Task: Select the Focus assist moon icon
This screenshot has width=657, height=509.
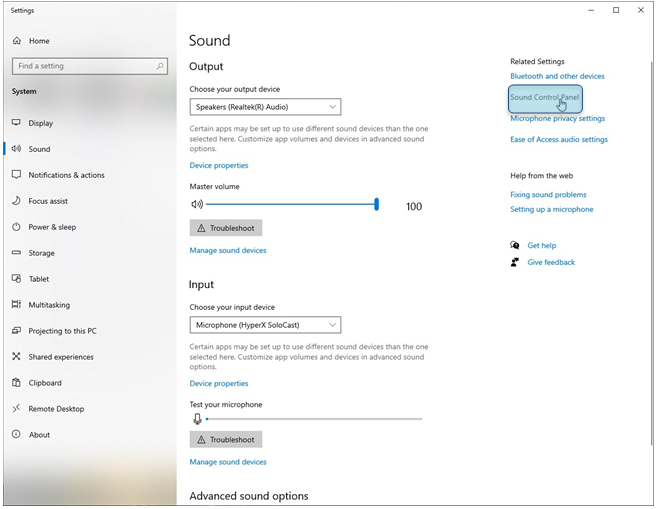Action: [x=17, y=201]
